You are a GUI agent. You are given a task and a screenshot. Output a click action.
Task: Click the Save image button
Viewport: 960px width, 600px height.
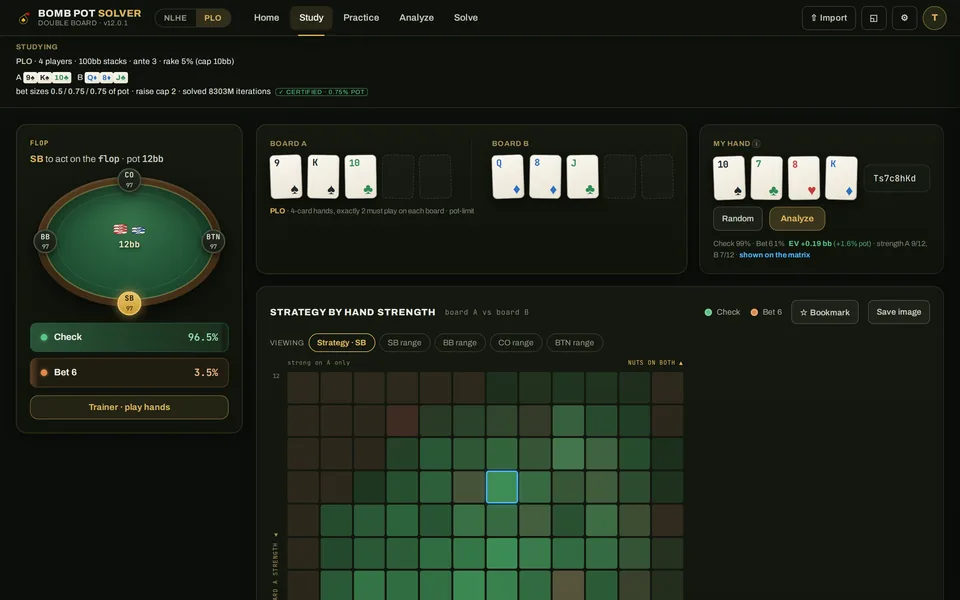899,312
